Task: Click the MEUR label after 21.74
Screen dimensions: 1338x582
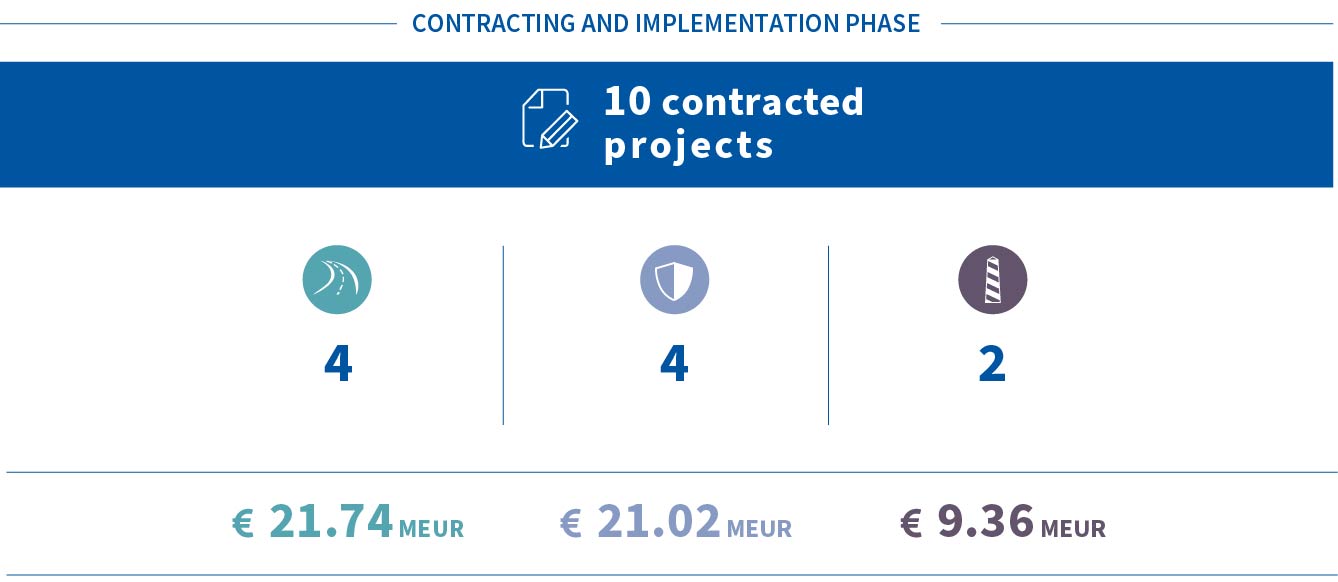Action: coord(431,529)
